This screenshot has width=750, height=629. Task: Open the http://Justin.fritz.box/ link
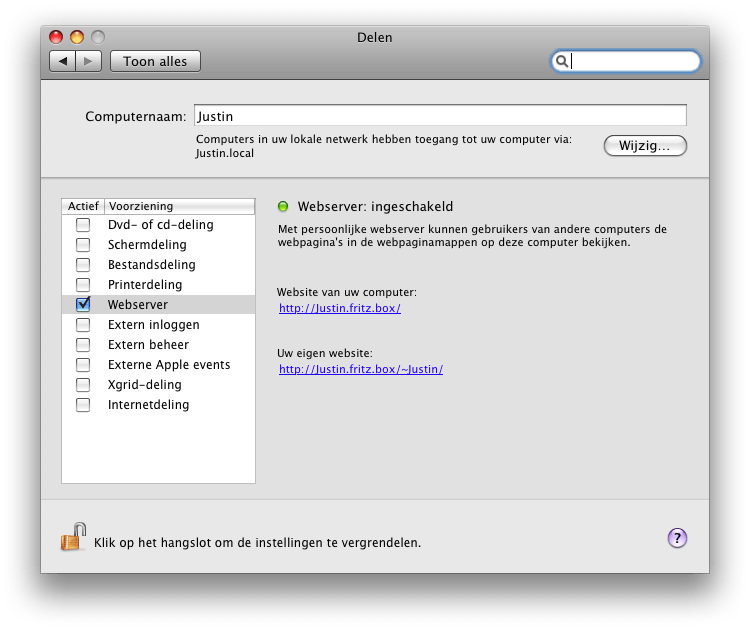point(340,309)
